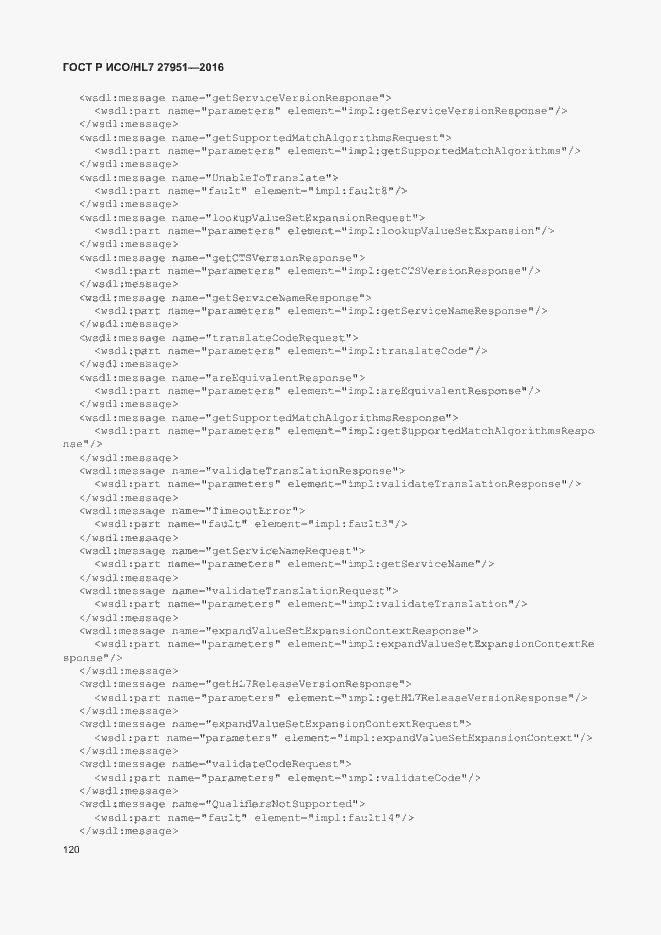Click the validateTranslationResponse message line
Viewport: 661px width, 935px height.
242,470
